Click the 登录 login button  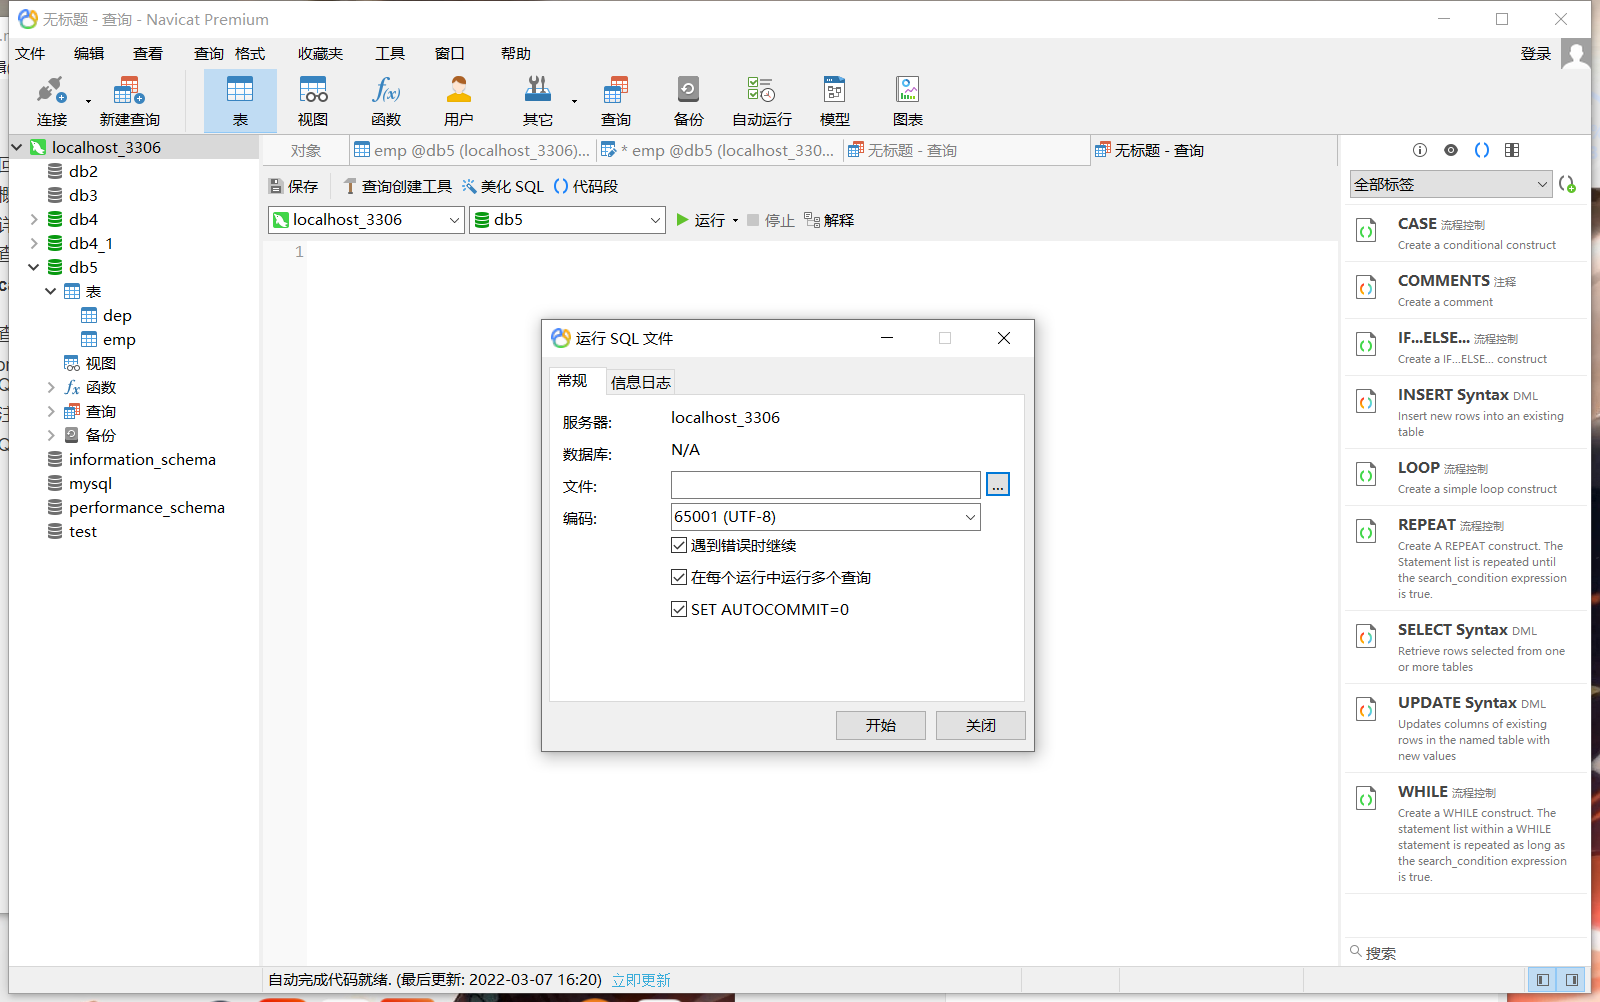pyautogui.click(x=1536, y=54)
